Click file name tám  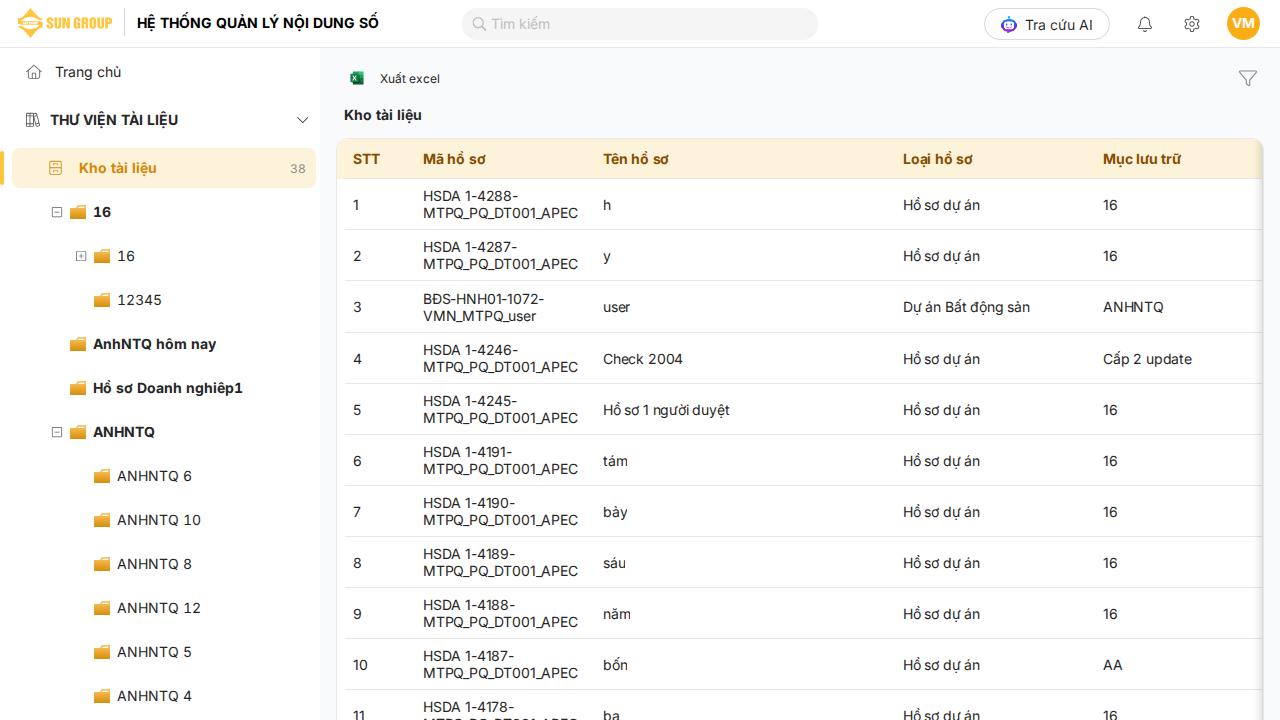615,461
